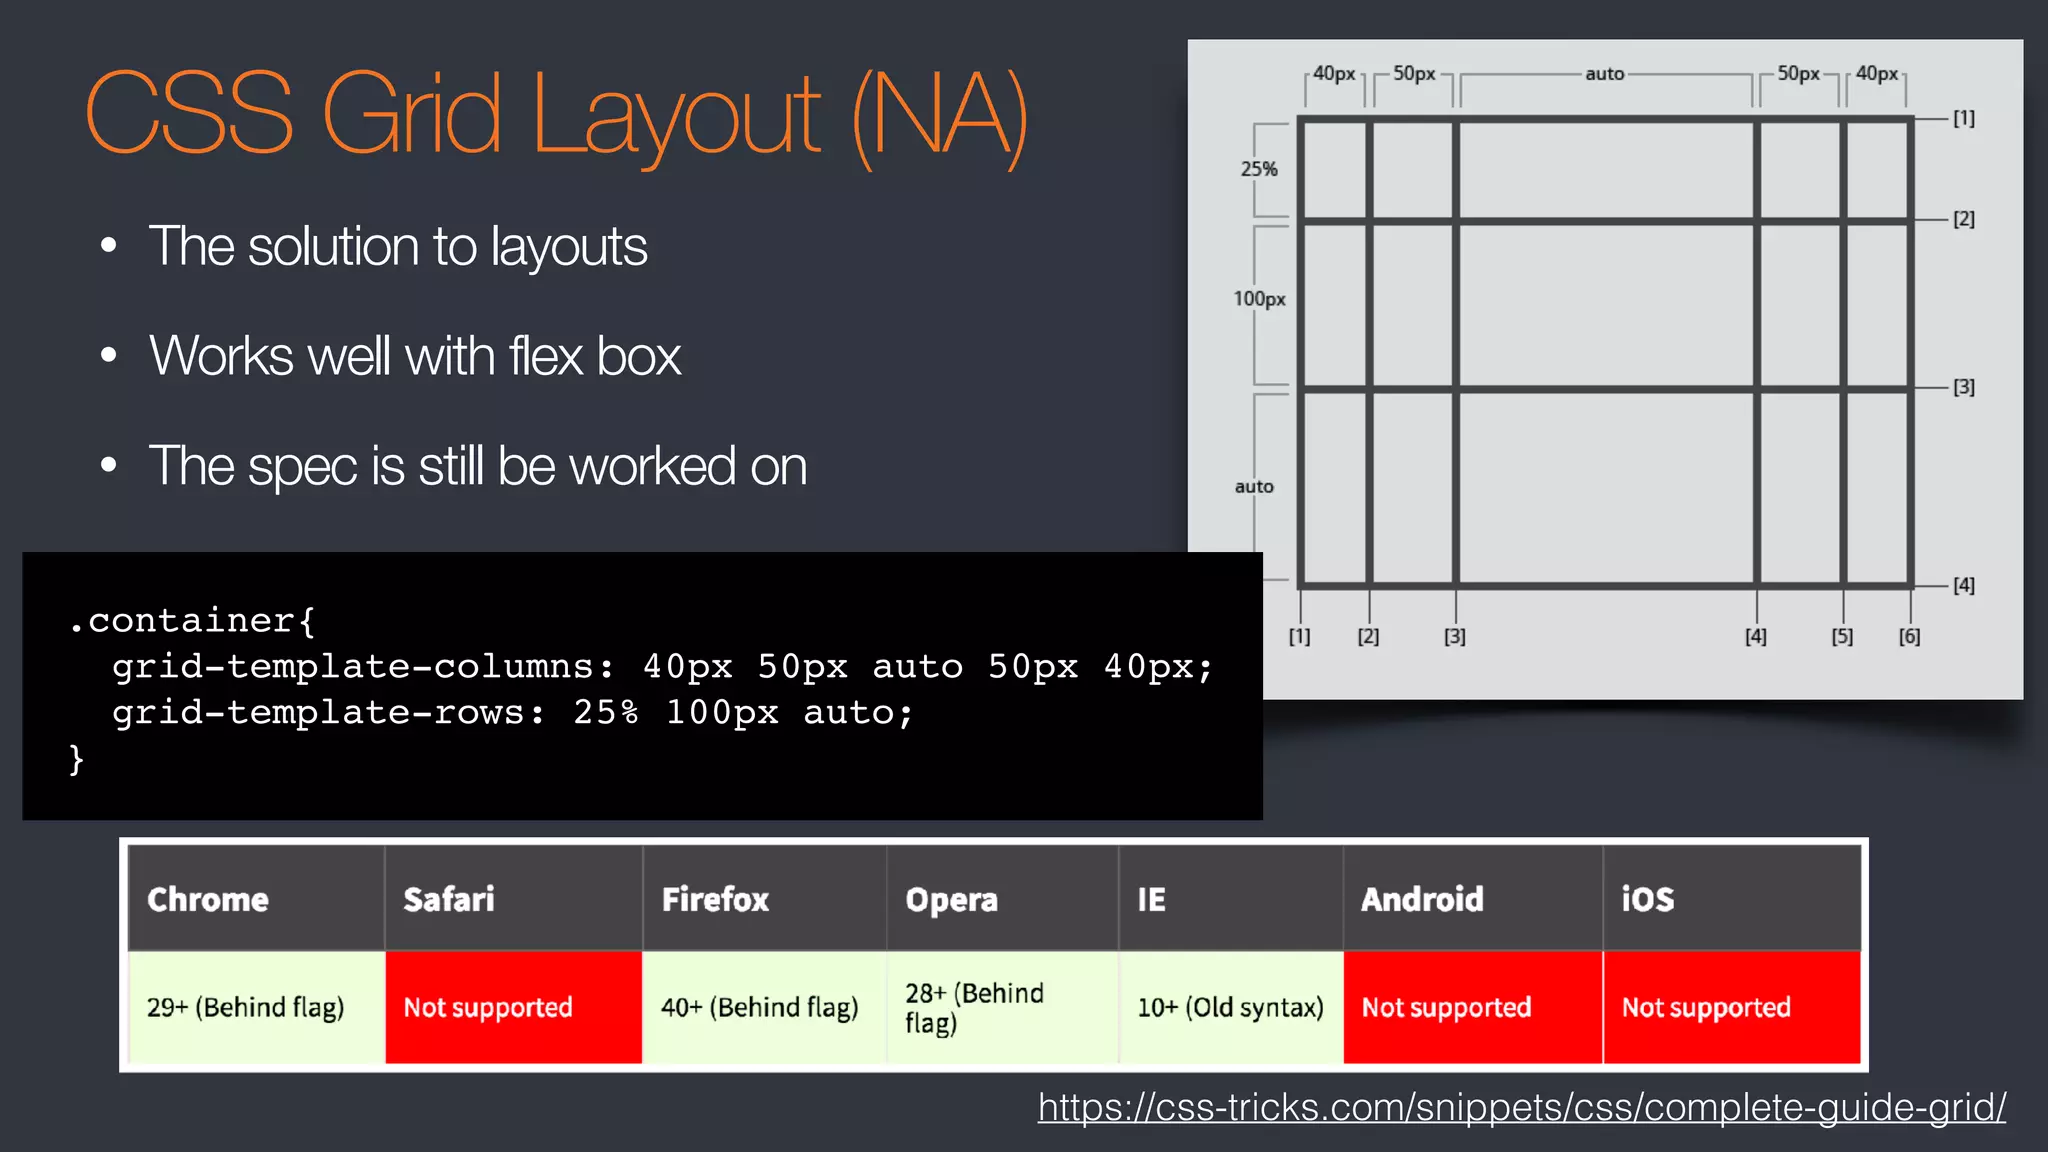
Task: Click the Android column header
Action: pyautogui.click(x=1422, y=899)
